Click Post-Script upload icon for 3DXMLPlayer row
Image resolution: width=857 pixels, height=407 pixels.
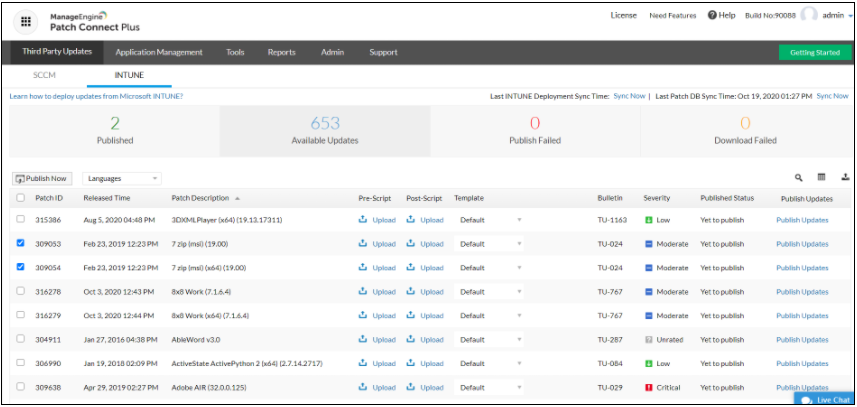[x=410, y=220]
